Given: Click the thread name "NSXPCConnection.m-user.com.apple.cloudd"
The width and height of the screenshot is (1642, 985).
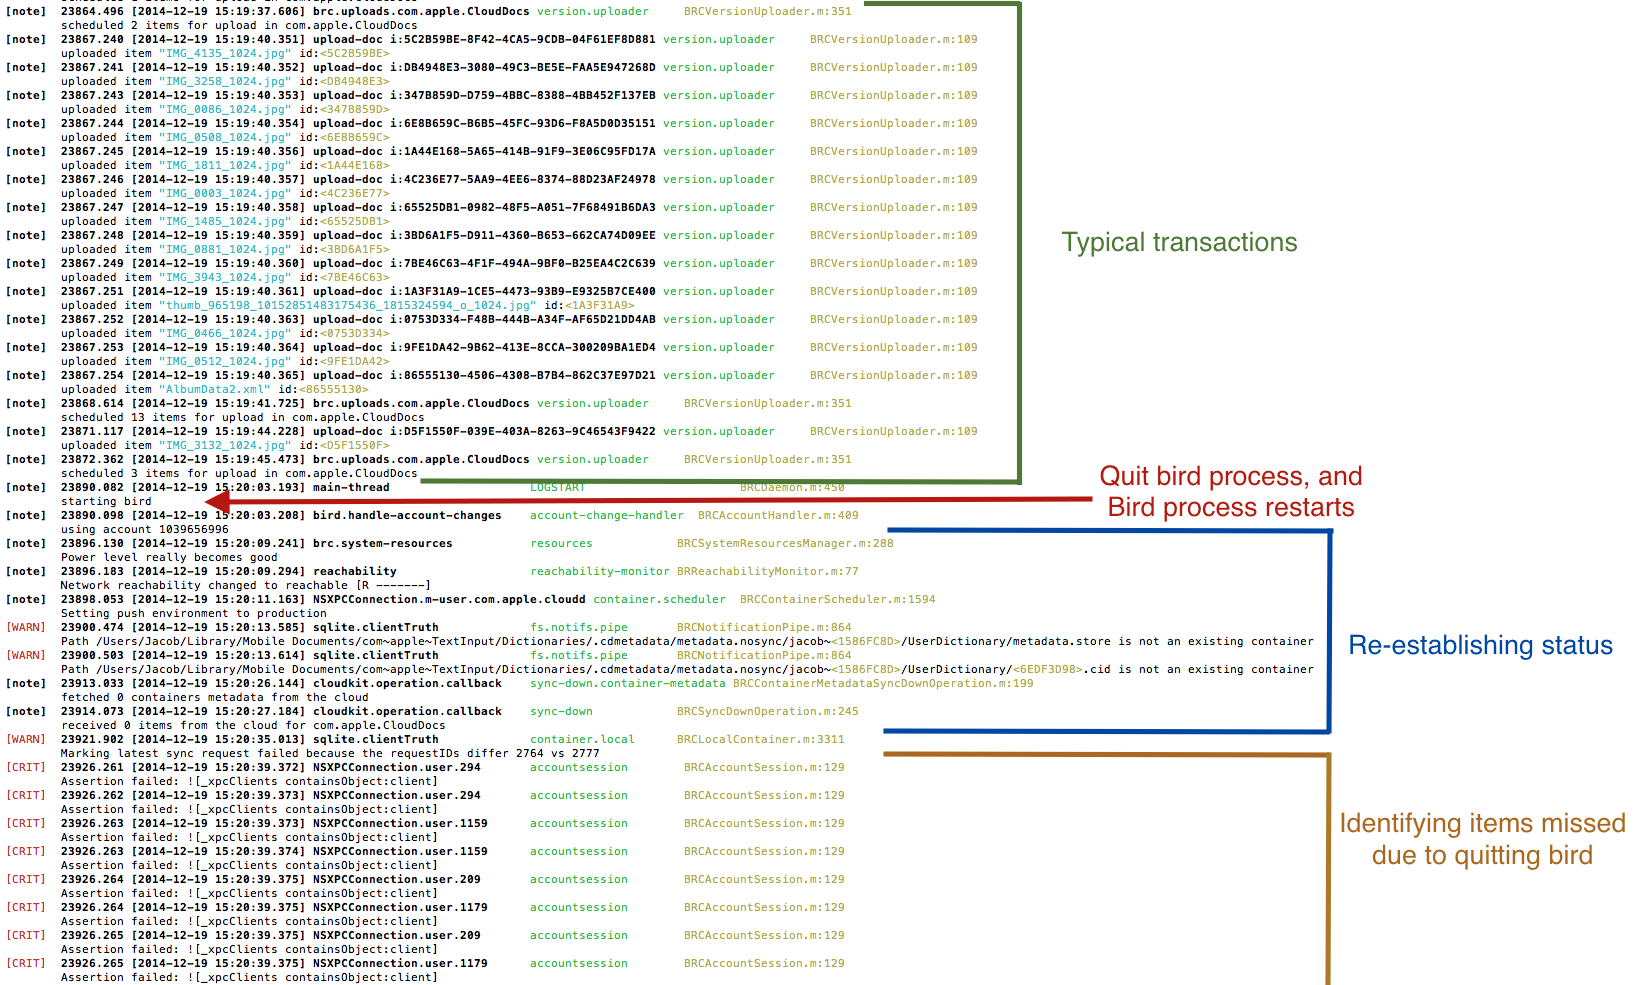Looking at the screenshot, I should (x=449, y=600).
